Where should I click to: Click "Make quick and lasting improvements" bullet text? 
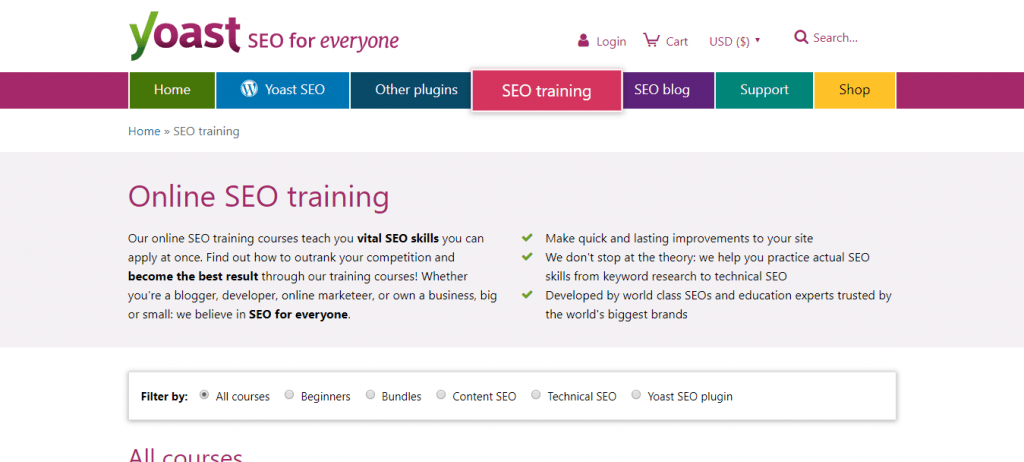(679, 239)
